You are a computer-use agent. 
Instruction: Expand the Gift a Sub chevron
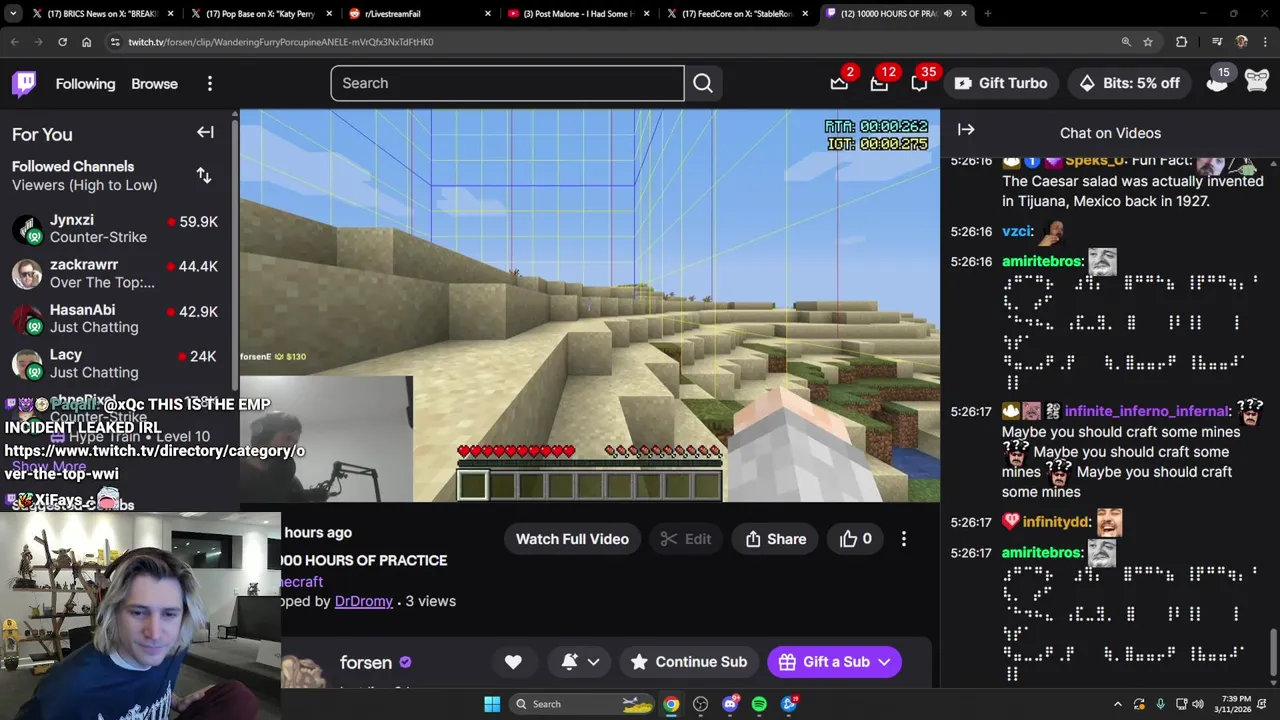click(x=884, y=662)
